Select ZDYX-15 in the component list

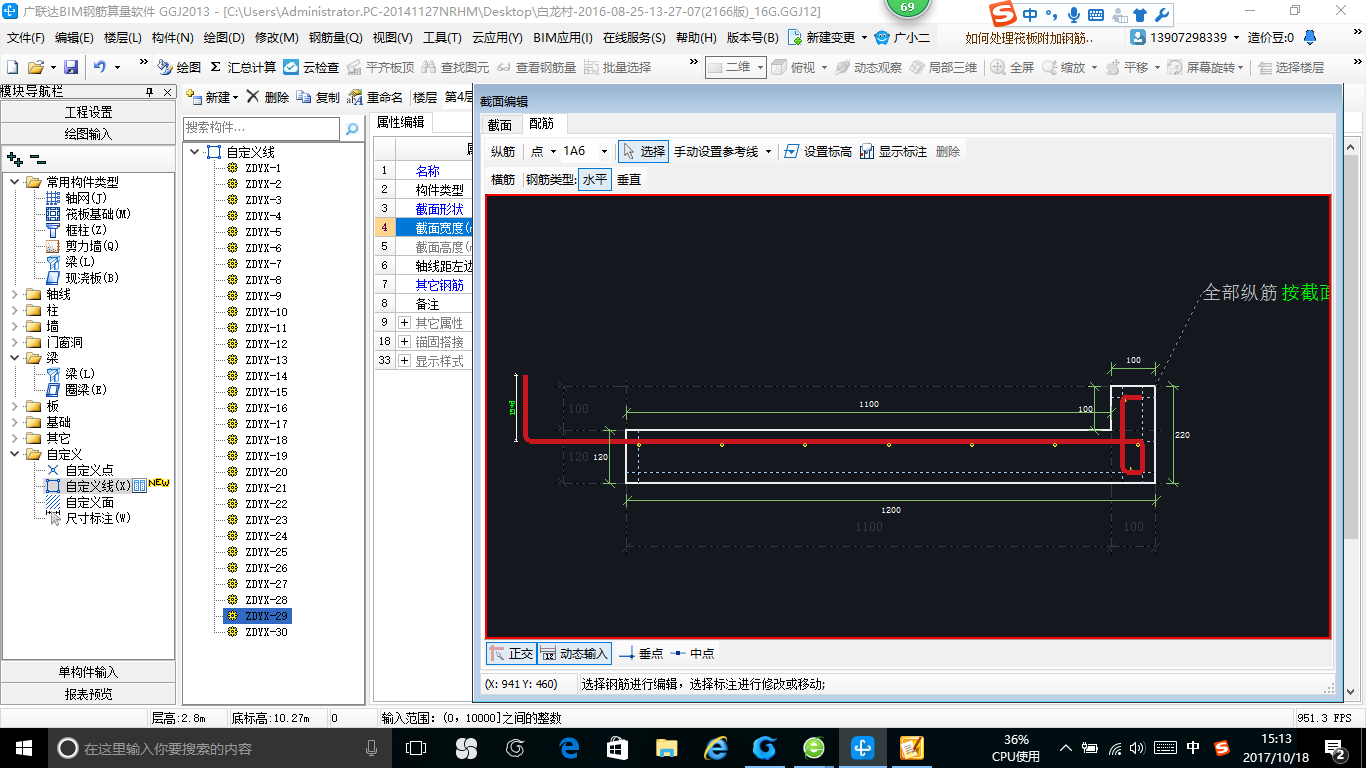point(266,392)
